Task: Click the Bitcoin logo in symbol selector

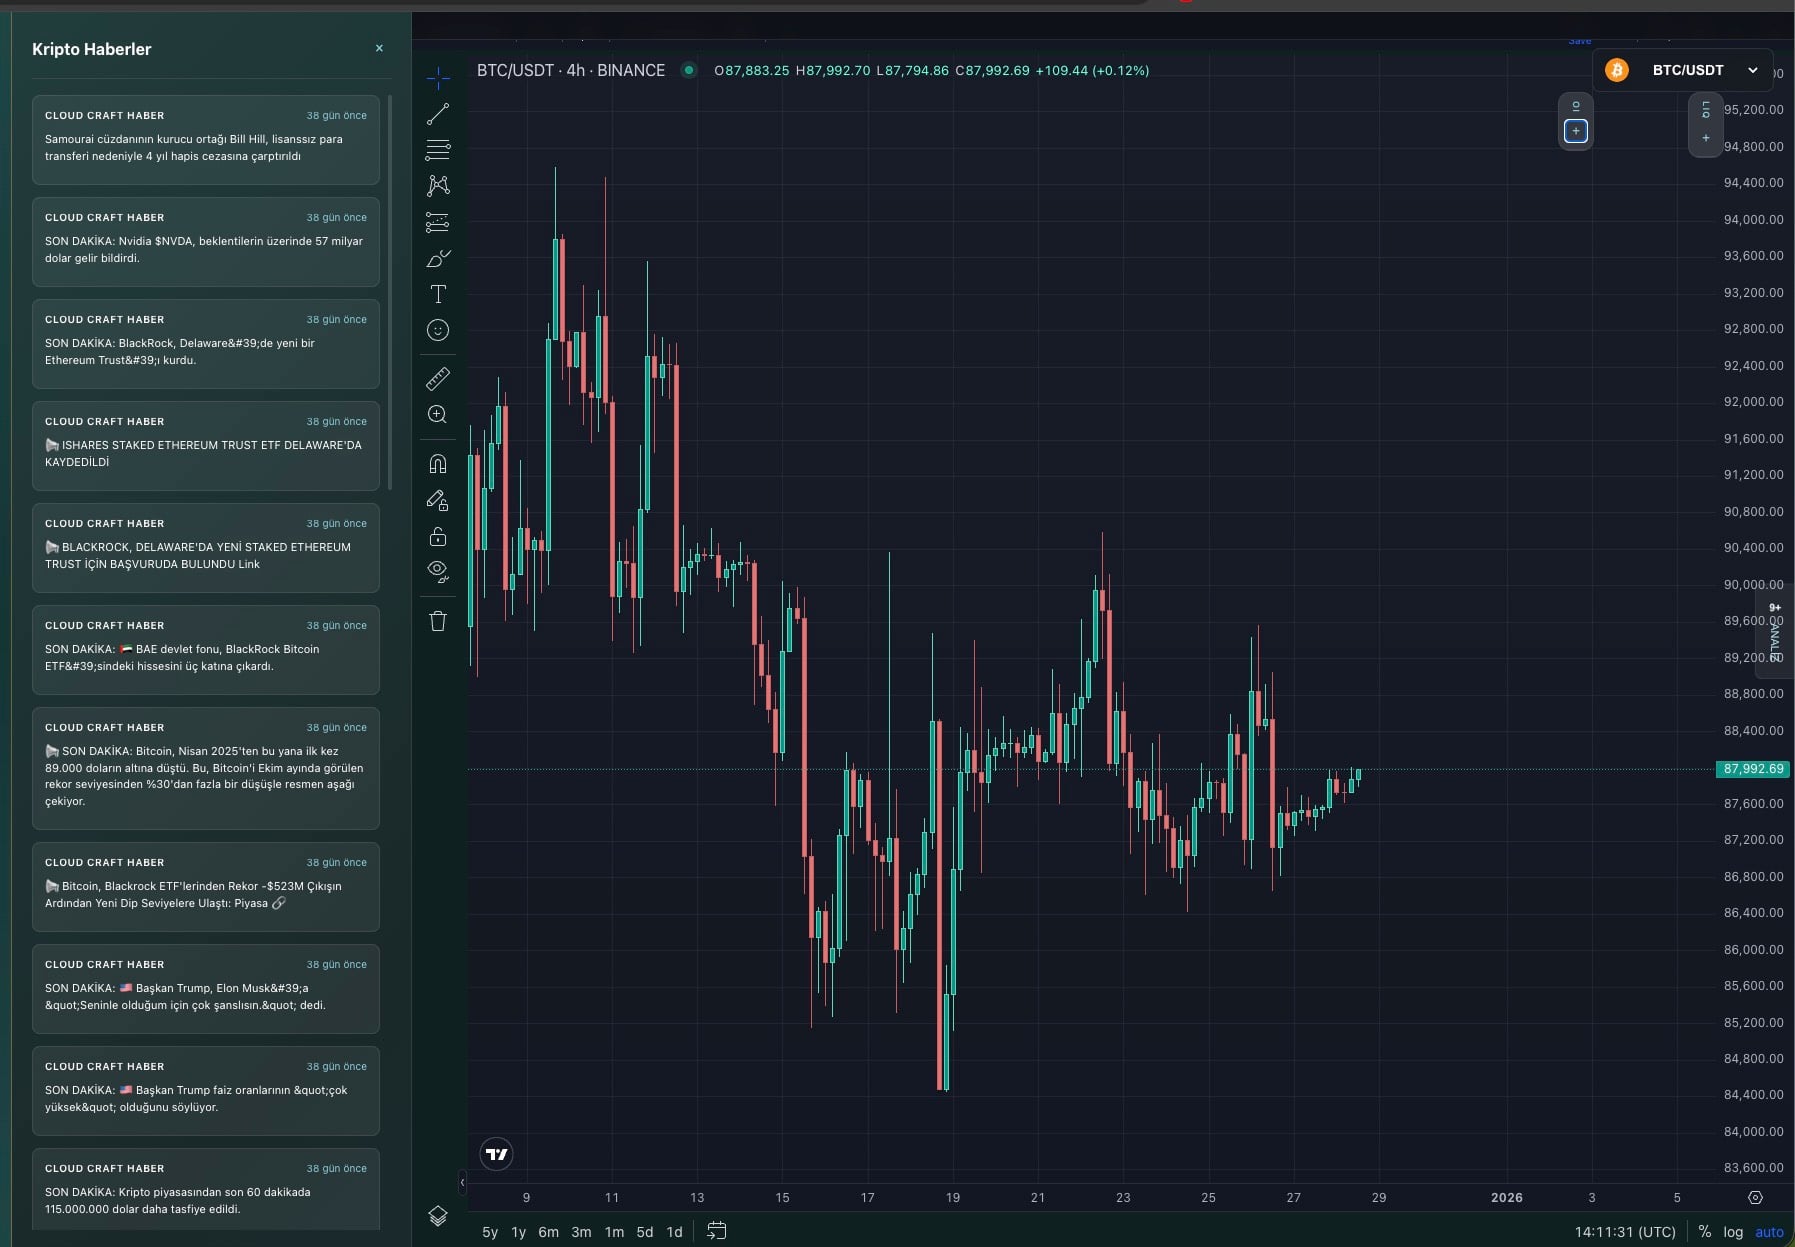Action: 1616,70
